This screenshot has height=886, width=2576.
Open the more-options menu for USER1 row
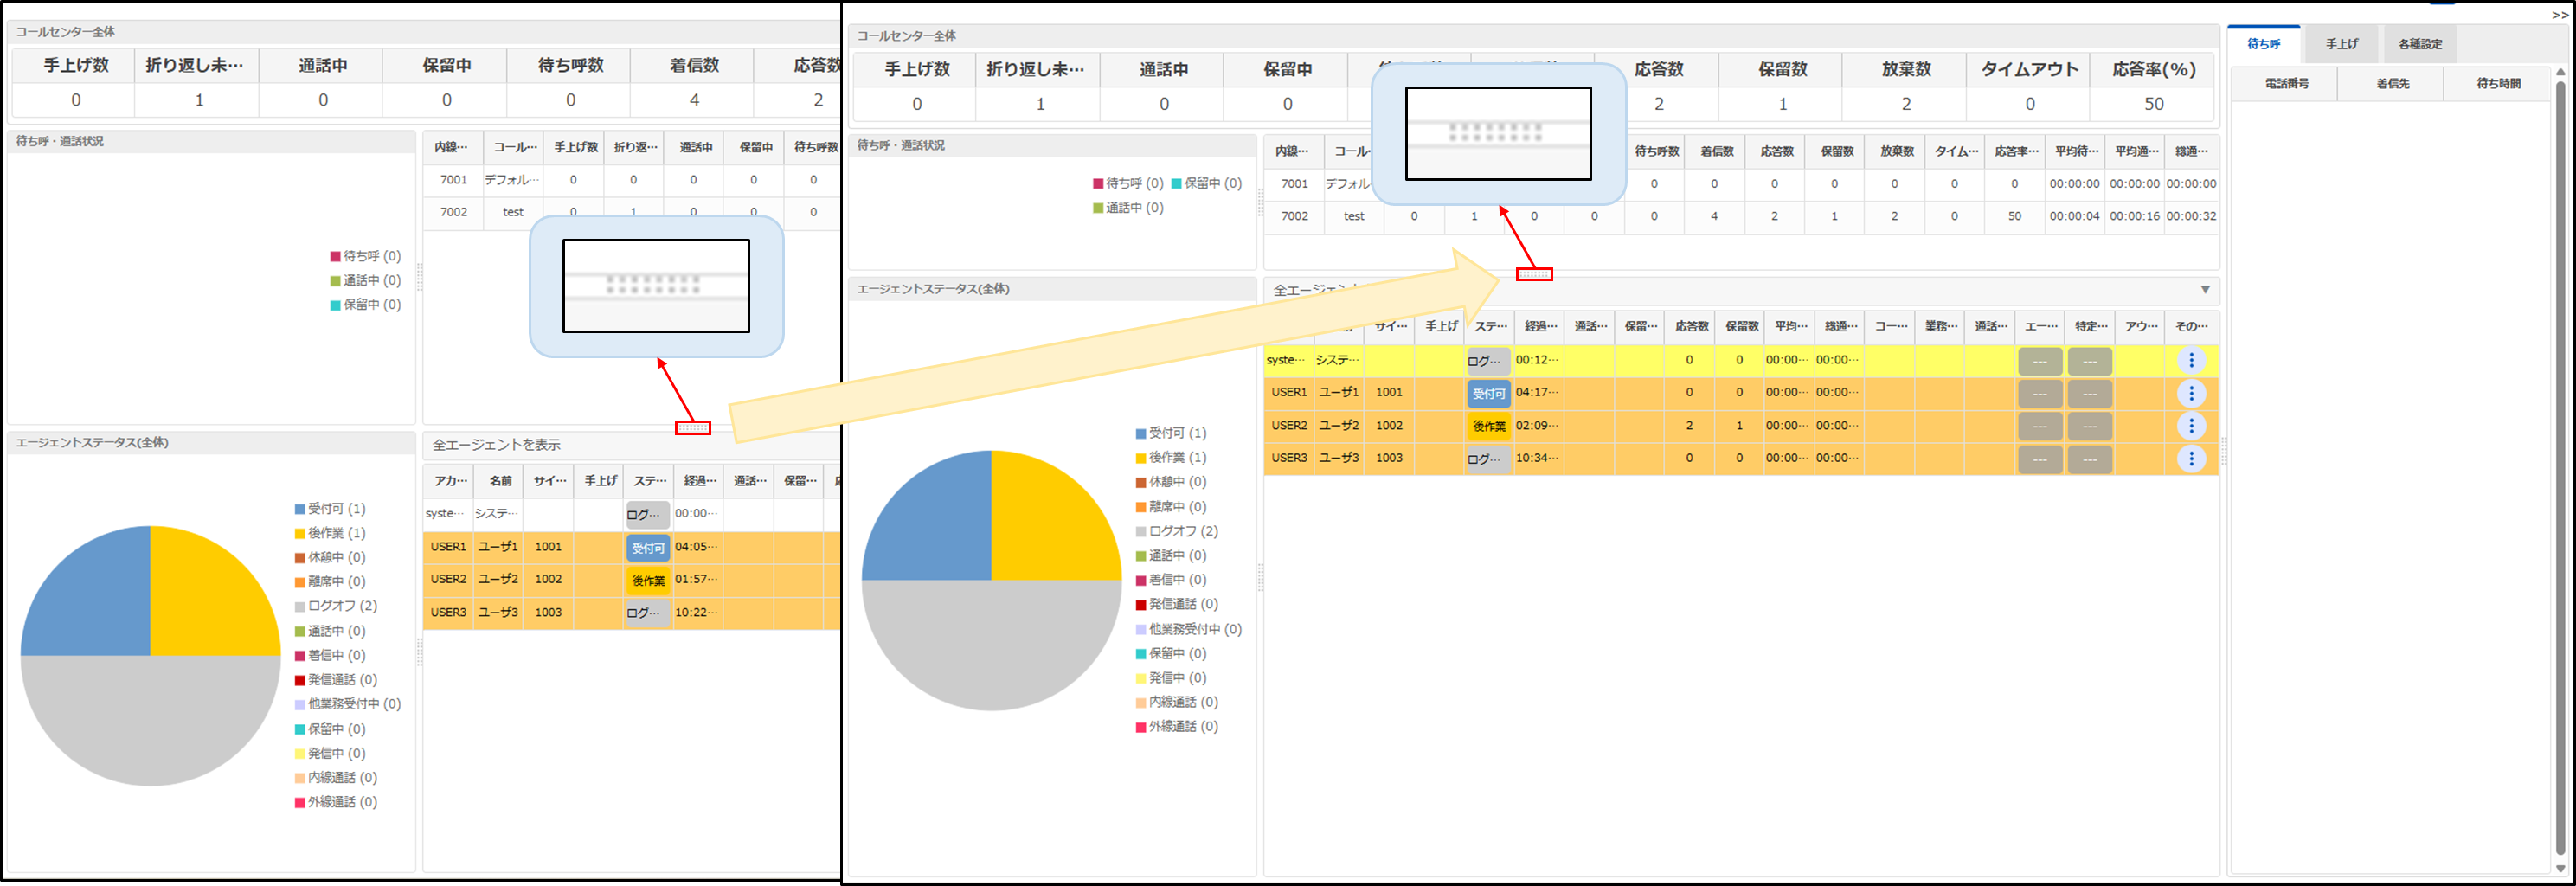click(2190, 393)
